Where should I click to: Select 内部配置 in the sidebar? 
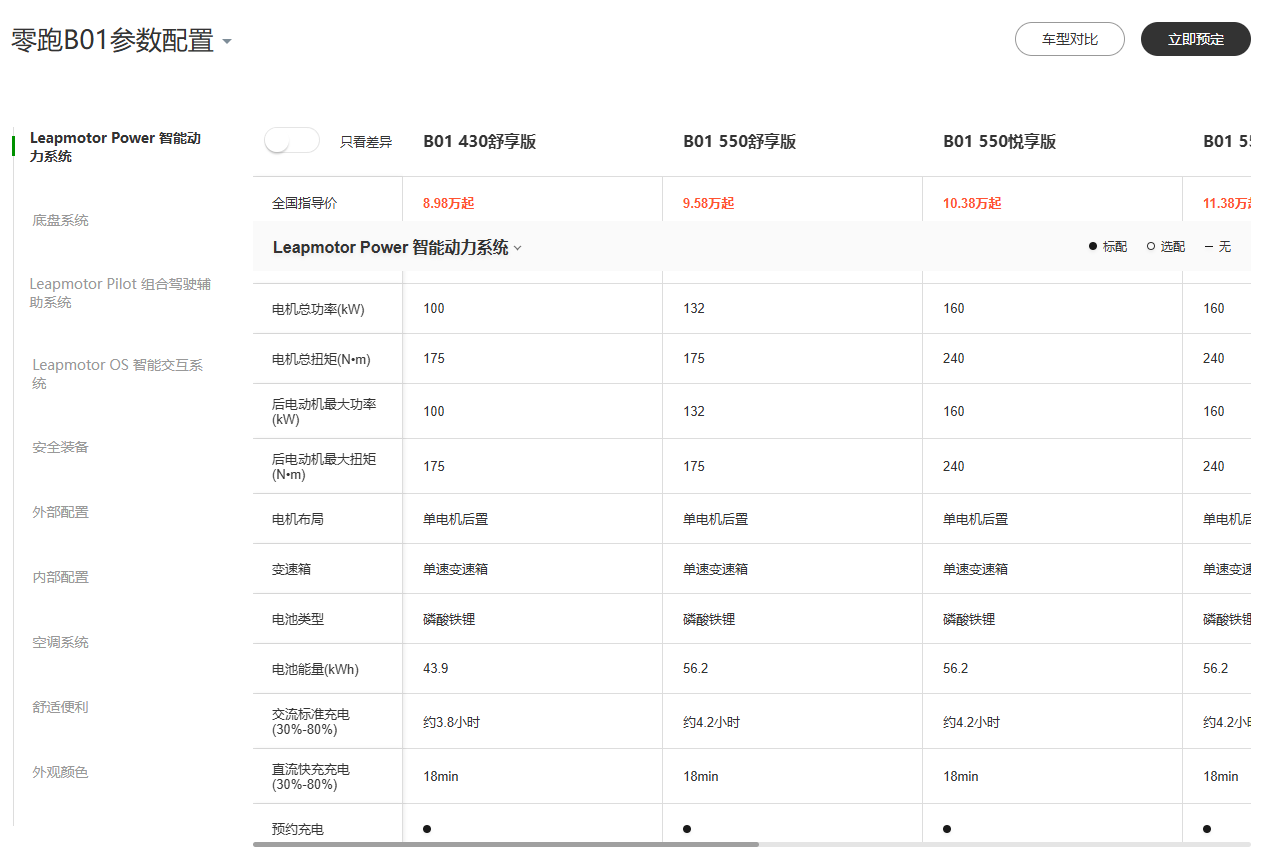coord(60,577)
